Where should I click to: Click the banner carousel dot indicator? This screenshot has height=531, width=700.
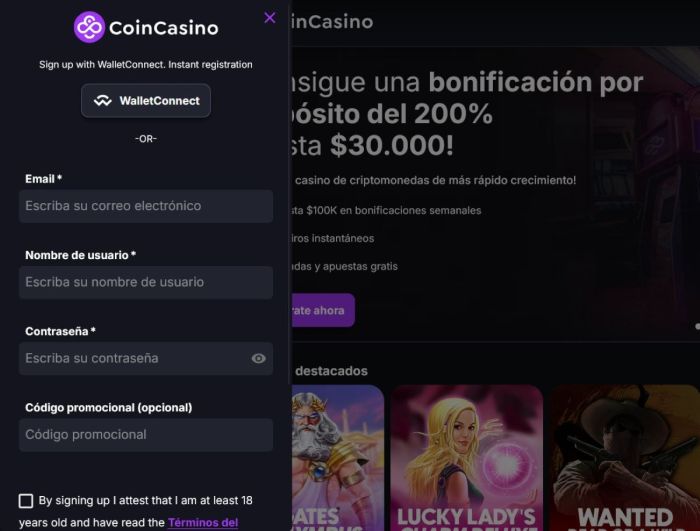click(697, 326)
